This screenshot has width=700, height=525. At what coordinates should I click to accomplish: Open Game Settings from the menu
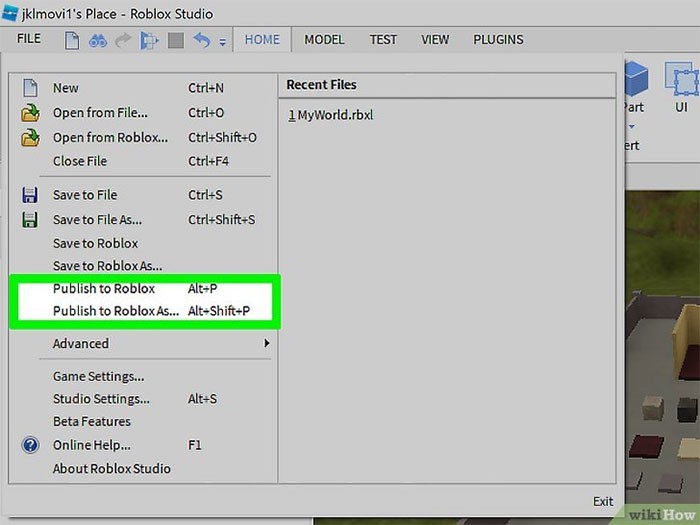pyautogui.click(x=98, y=377)
